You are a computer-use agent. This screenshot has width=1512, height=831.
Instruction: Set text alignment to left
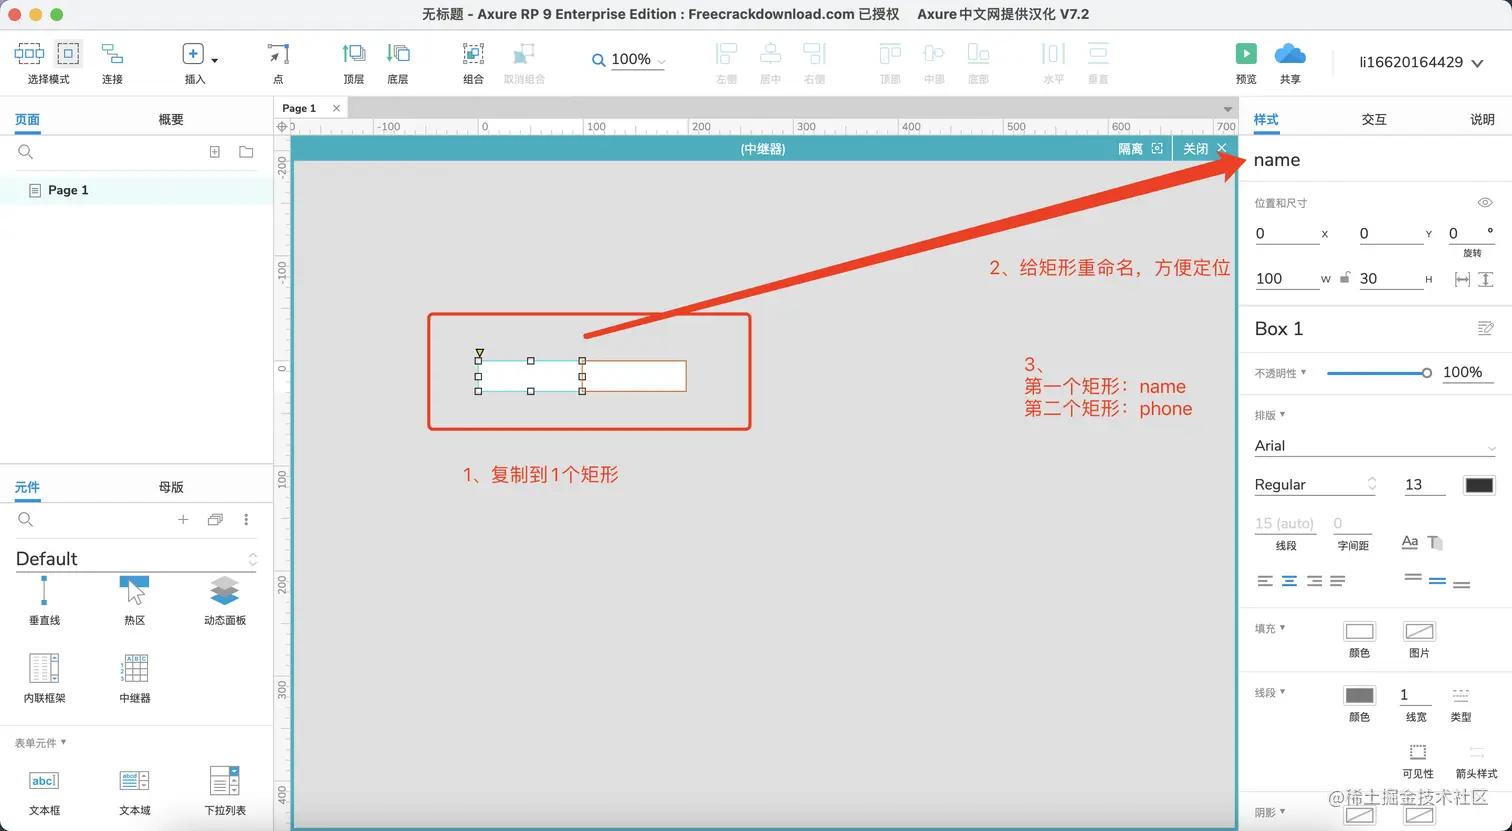[1265, 581]
